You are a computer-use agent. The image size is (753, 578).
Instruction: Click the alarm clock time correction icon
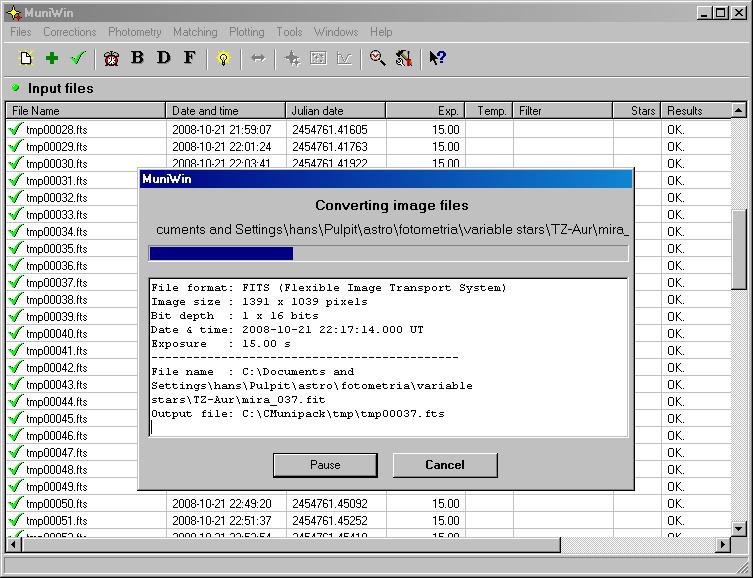point(112,58)
